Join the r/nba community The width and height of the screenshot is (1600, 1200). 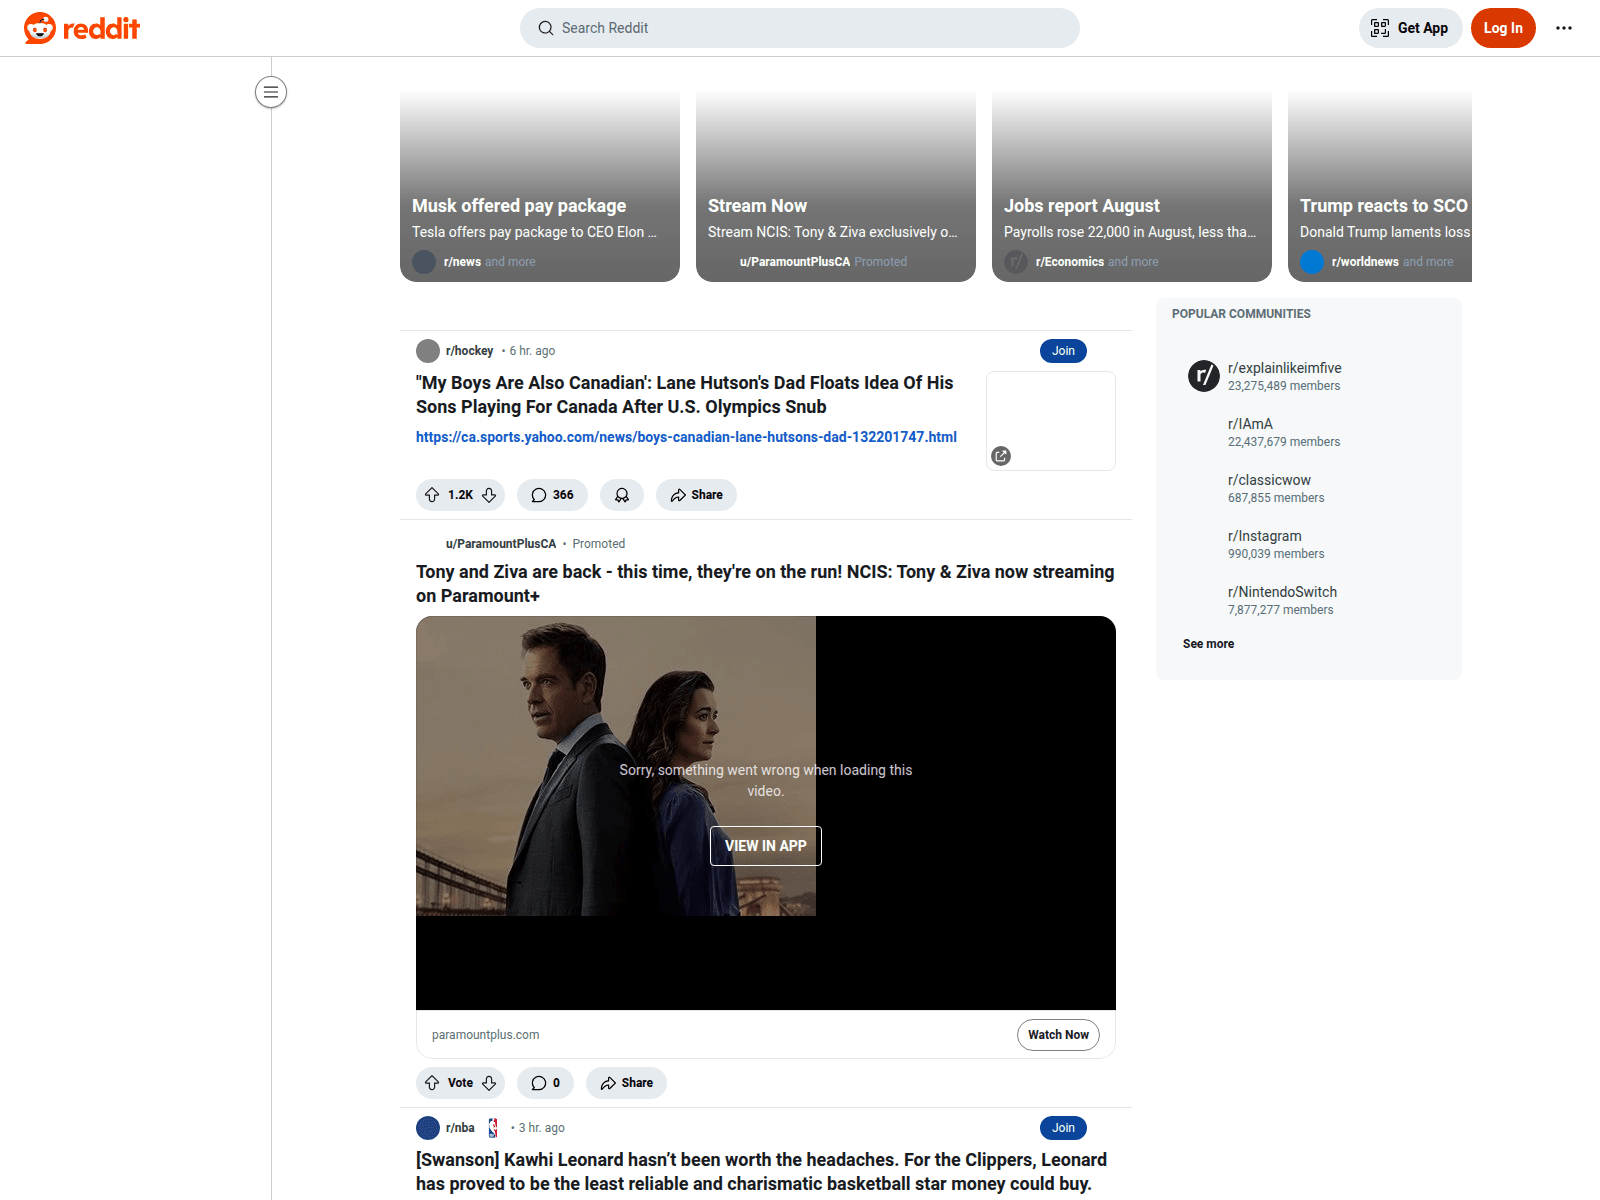click(1063, 1128)
